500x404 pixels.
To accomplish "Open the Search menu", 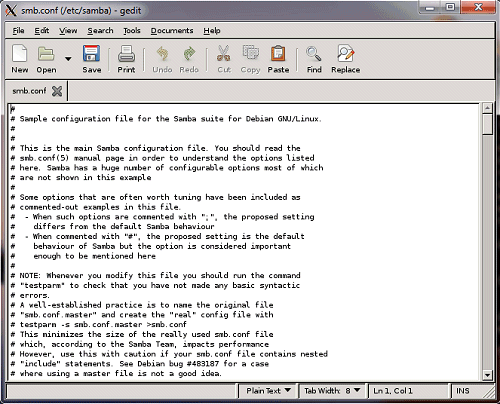I will point(100,31).
